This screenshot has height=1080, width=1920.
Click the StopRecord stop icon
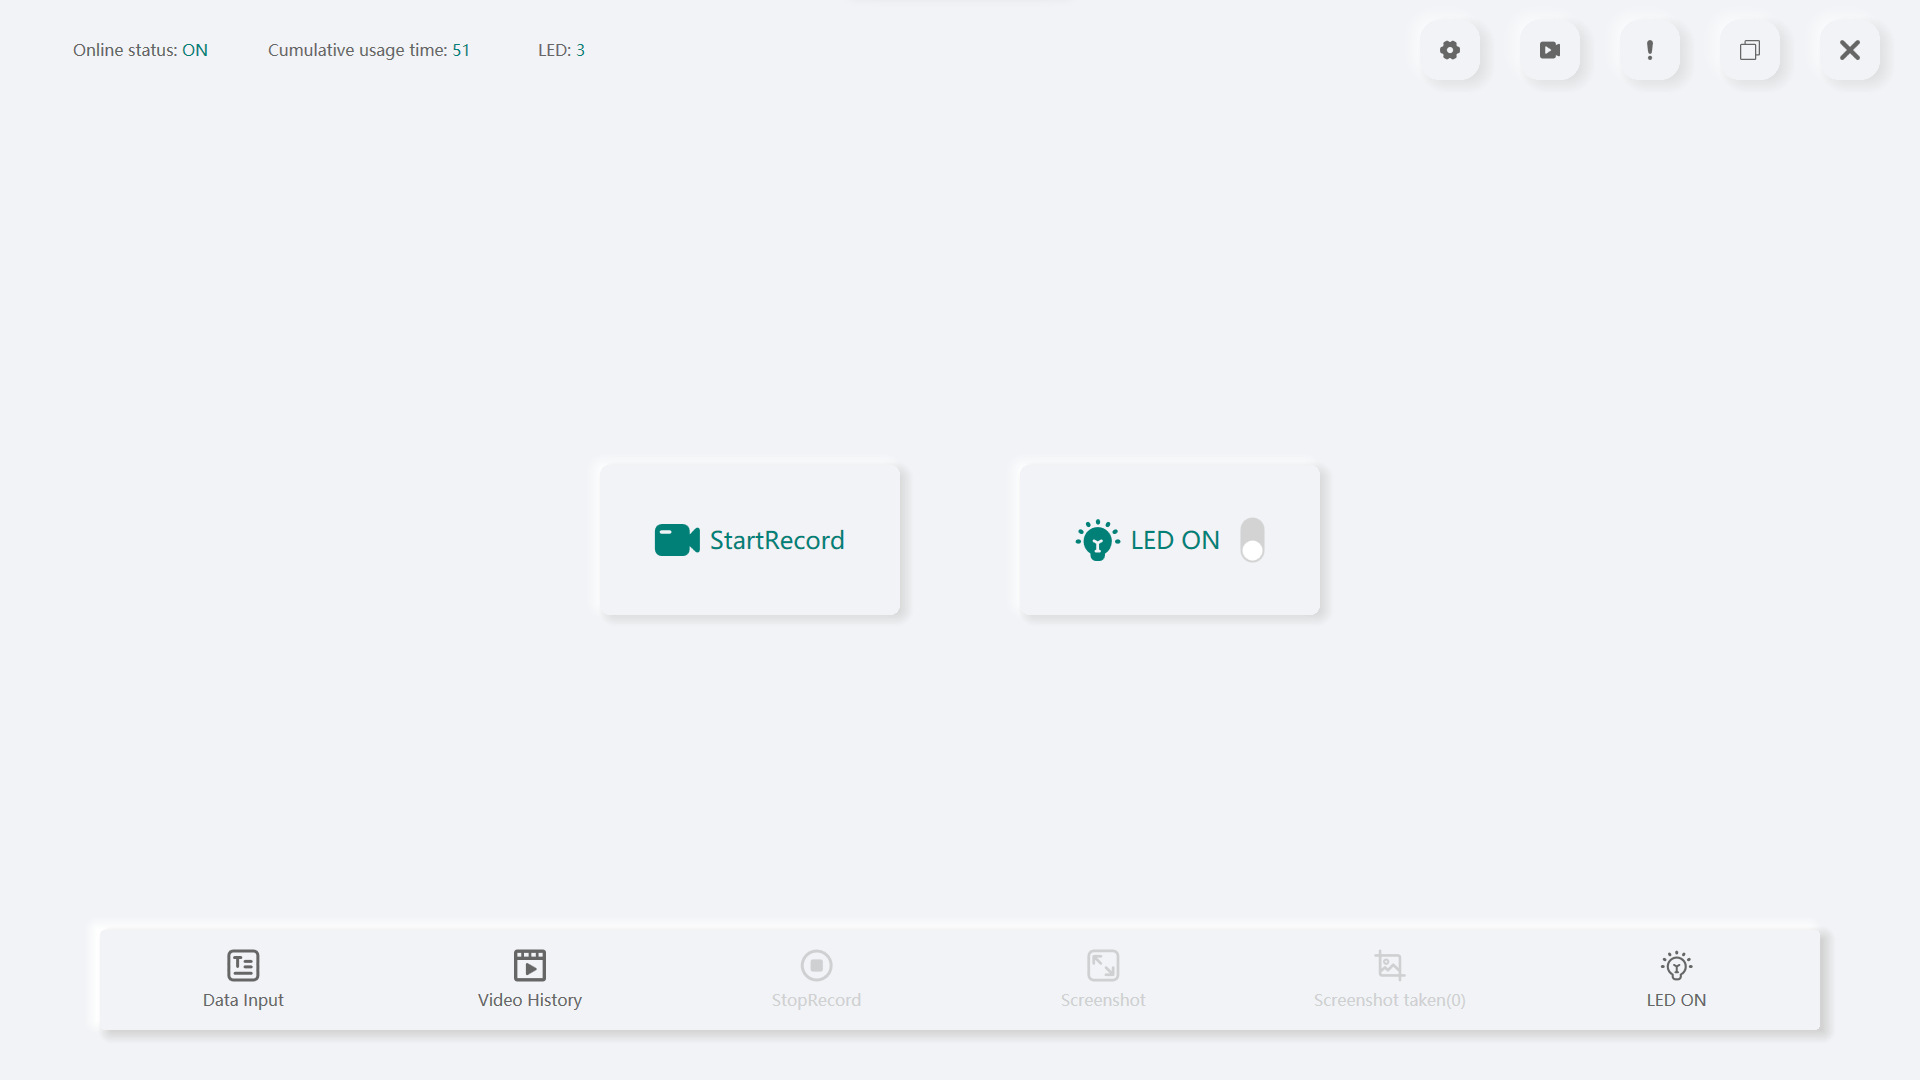tap(816, 965)
